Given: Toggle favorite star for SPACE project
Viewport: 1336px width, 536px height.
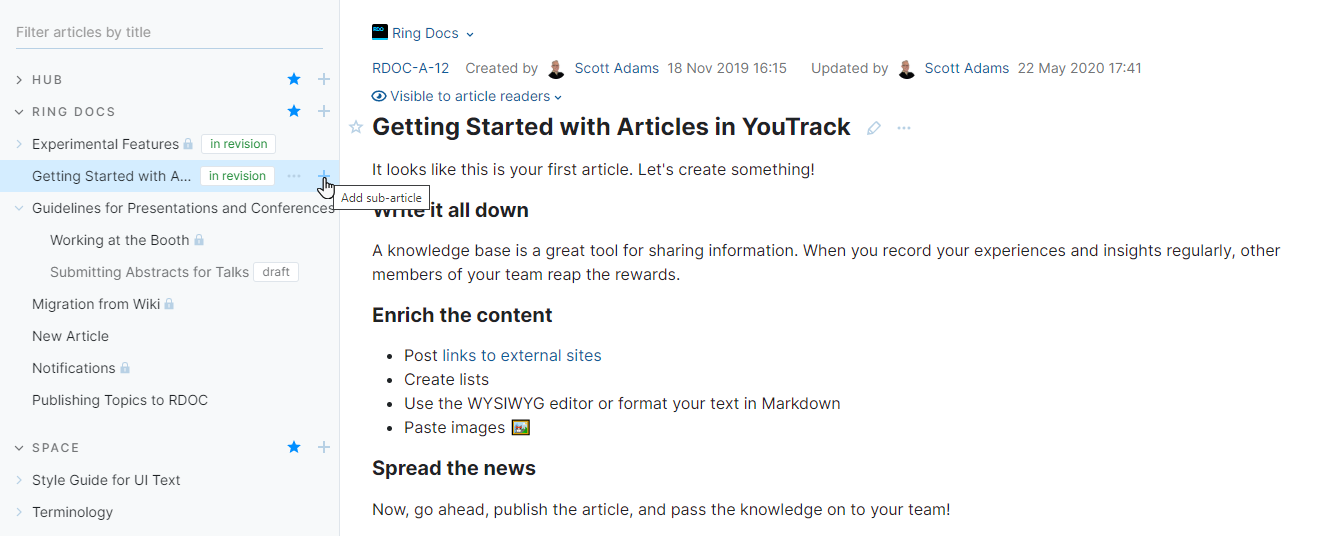Looking at the screenshot, I should pyautogui.click(x=294, y=448).
